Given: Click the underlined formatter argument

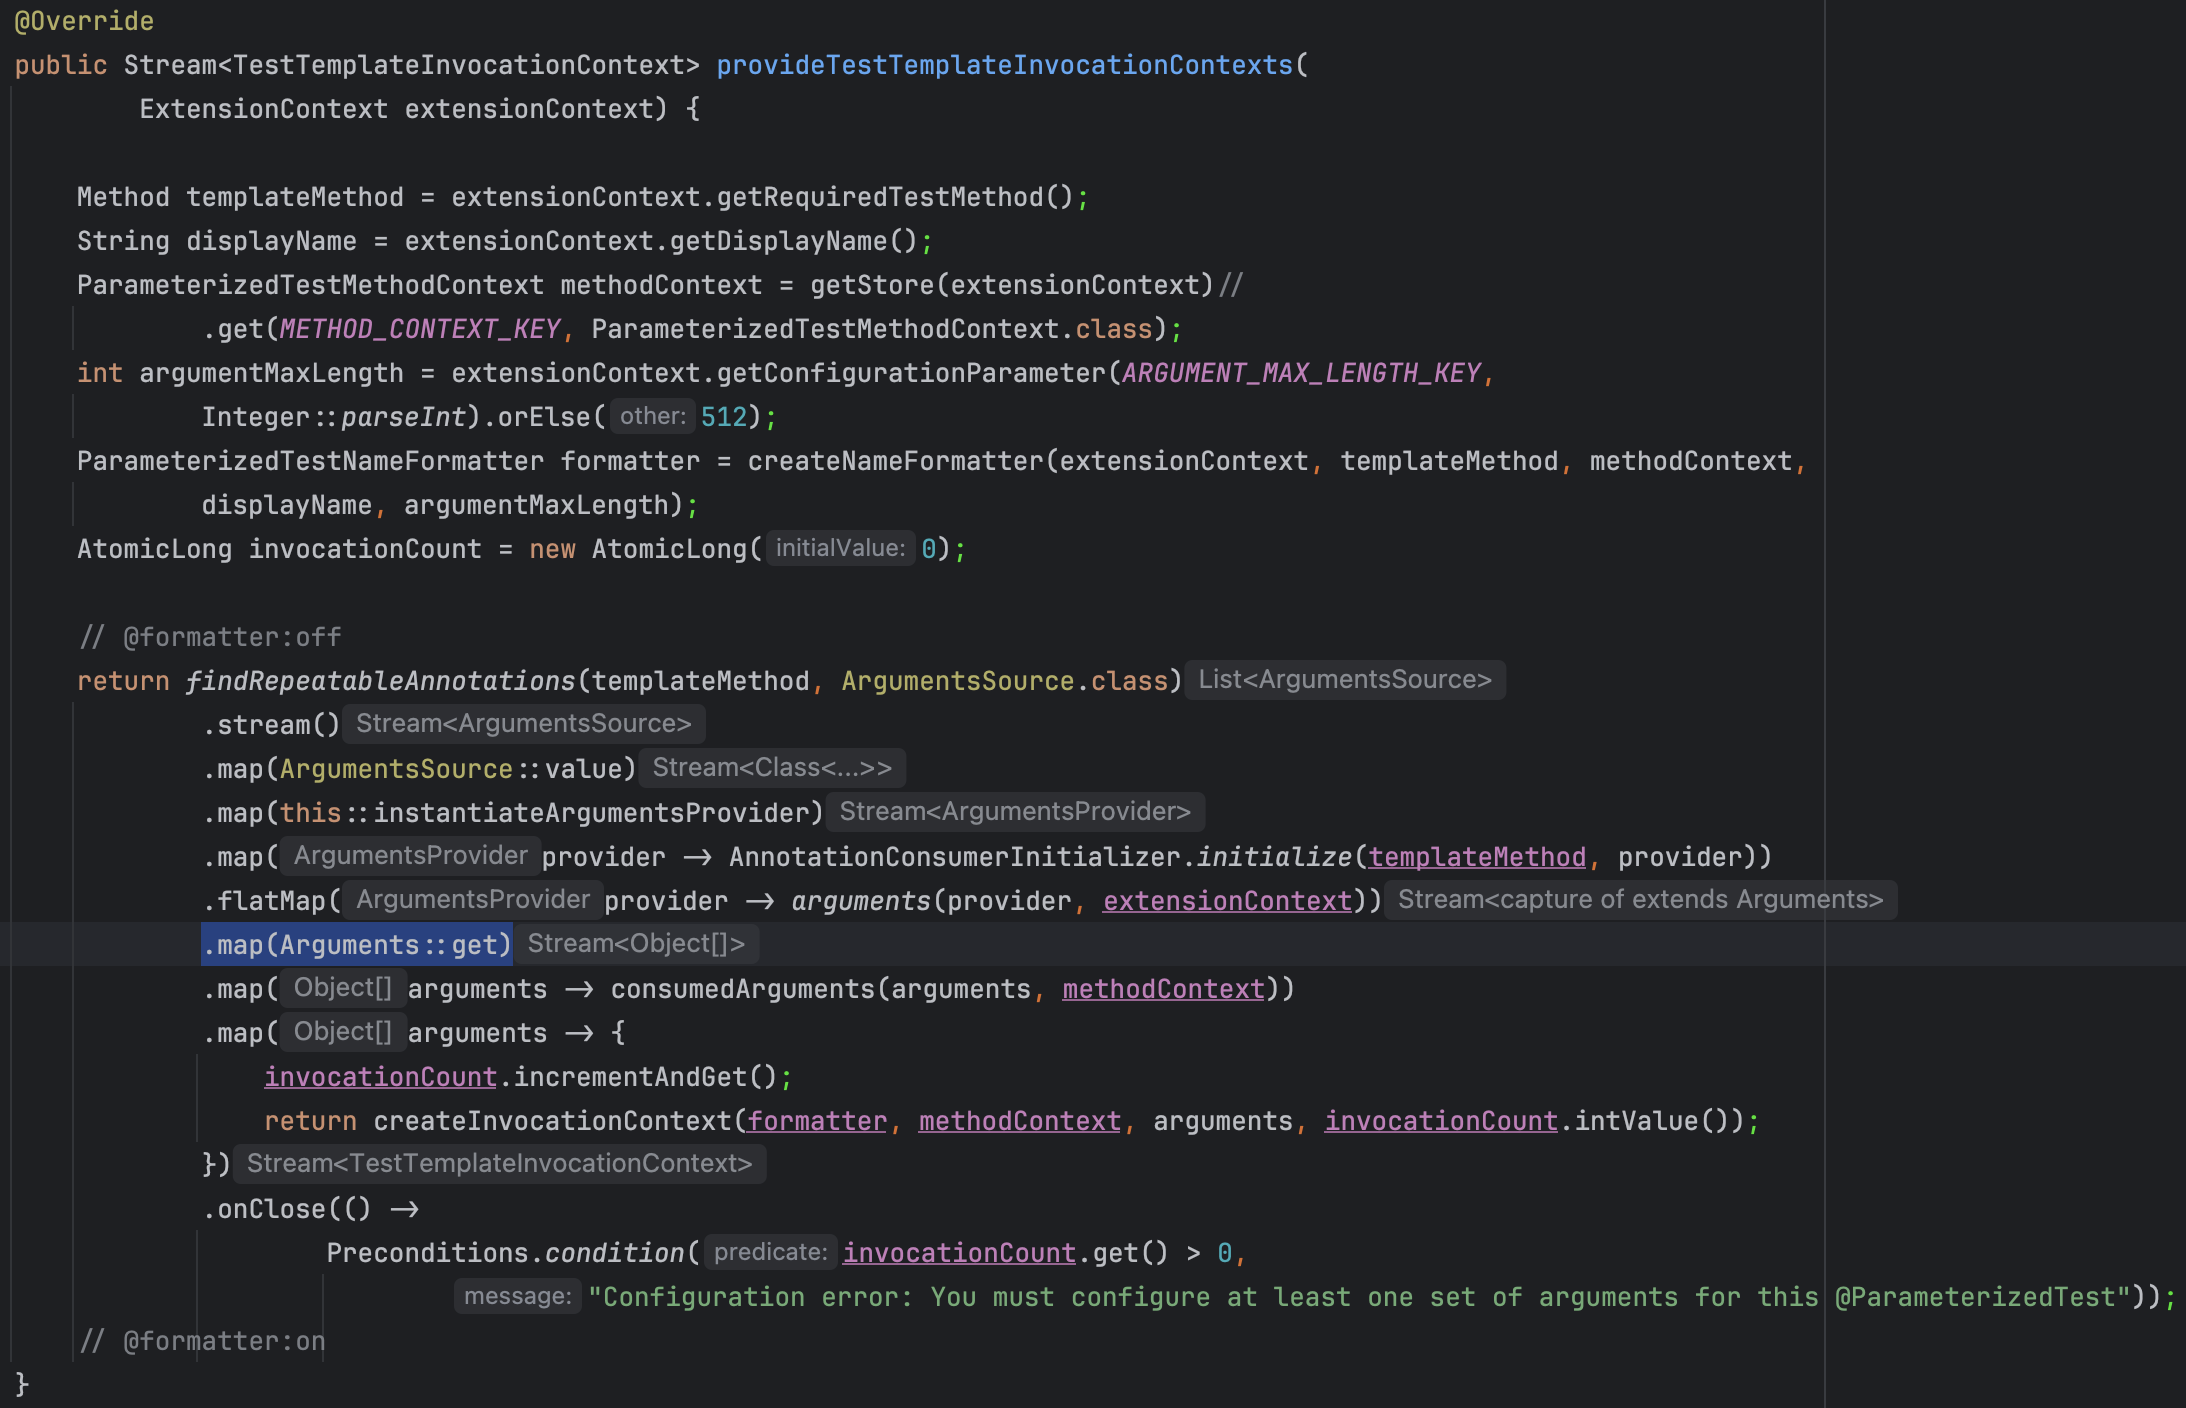Looking at the screenshot, I should tap(817, 1121).
